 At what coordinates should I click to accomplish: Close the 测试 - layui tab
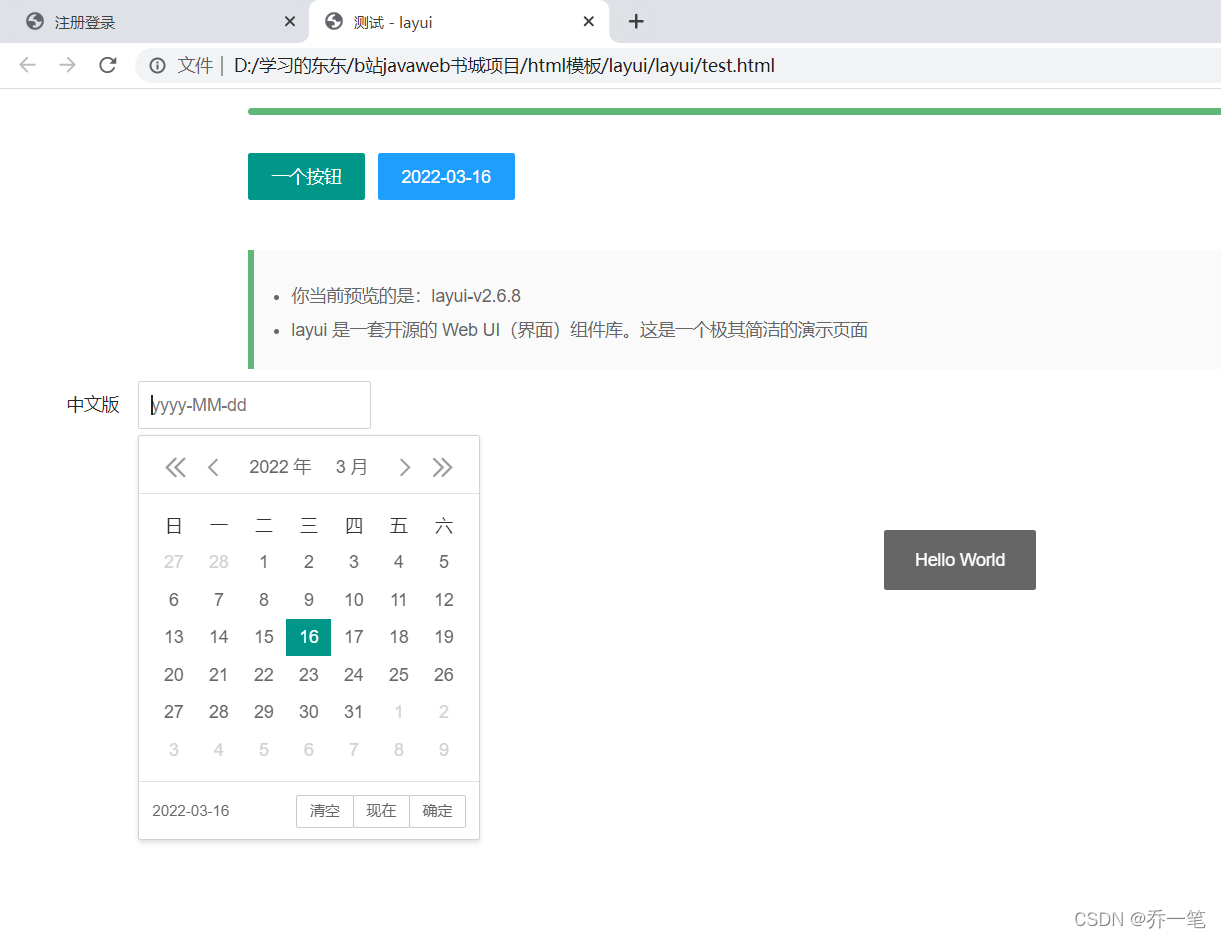589,22
